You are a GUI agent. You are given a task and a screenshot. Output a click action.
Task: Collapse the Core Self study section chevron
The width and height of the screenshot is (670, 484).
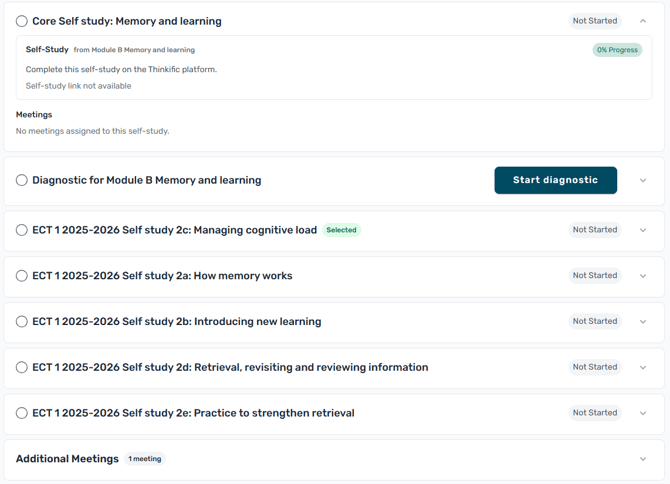coord(643,21)
